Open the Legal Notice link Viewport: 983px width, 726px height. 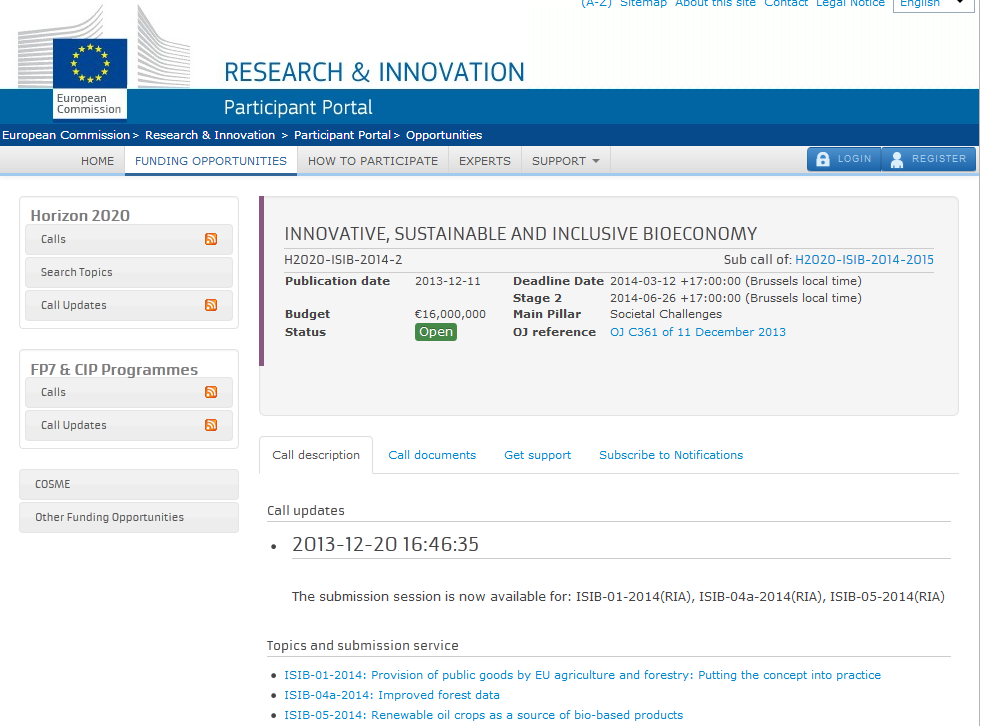point(850,4)
